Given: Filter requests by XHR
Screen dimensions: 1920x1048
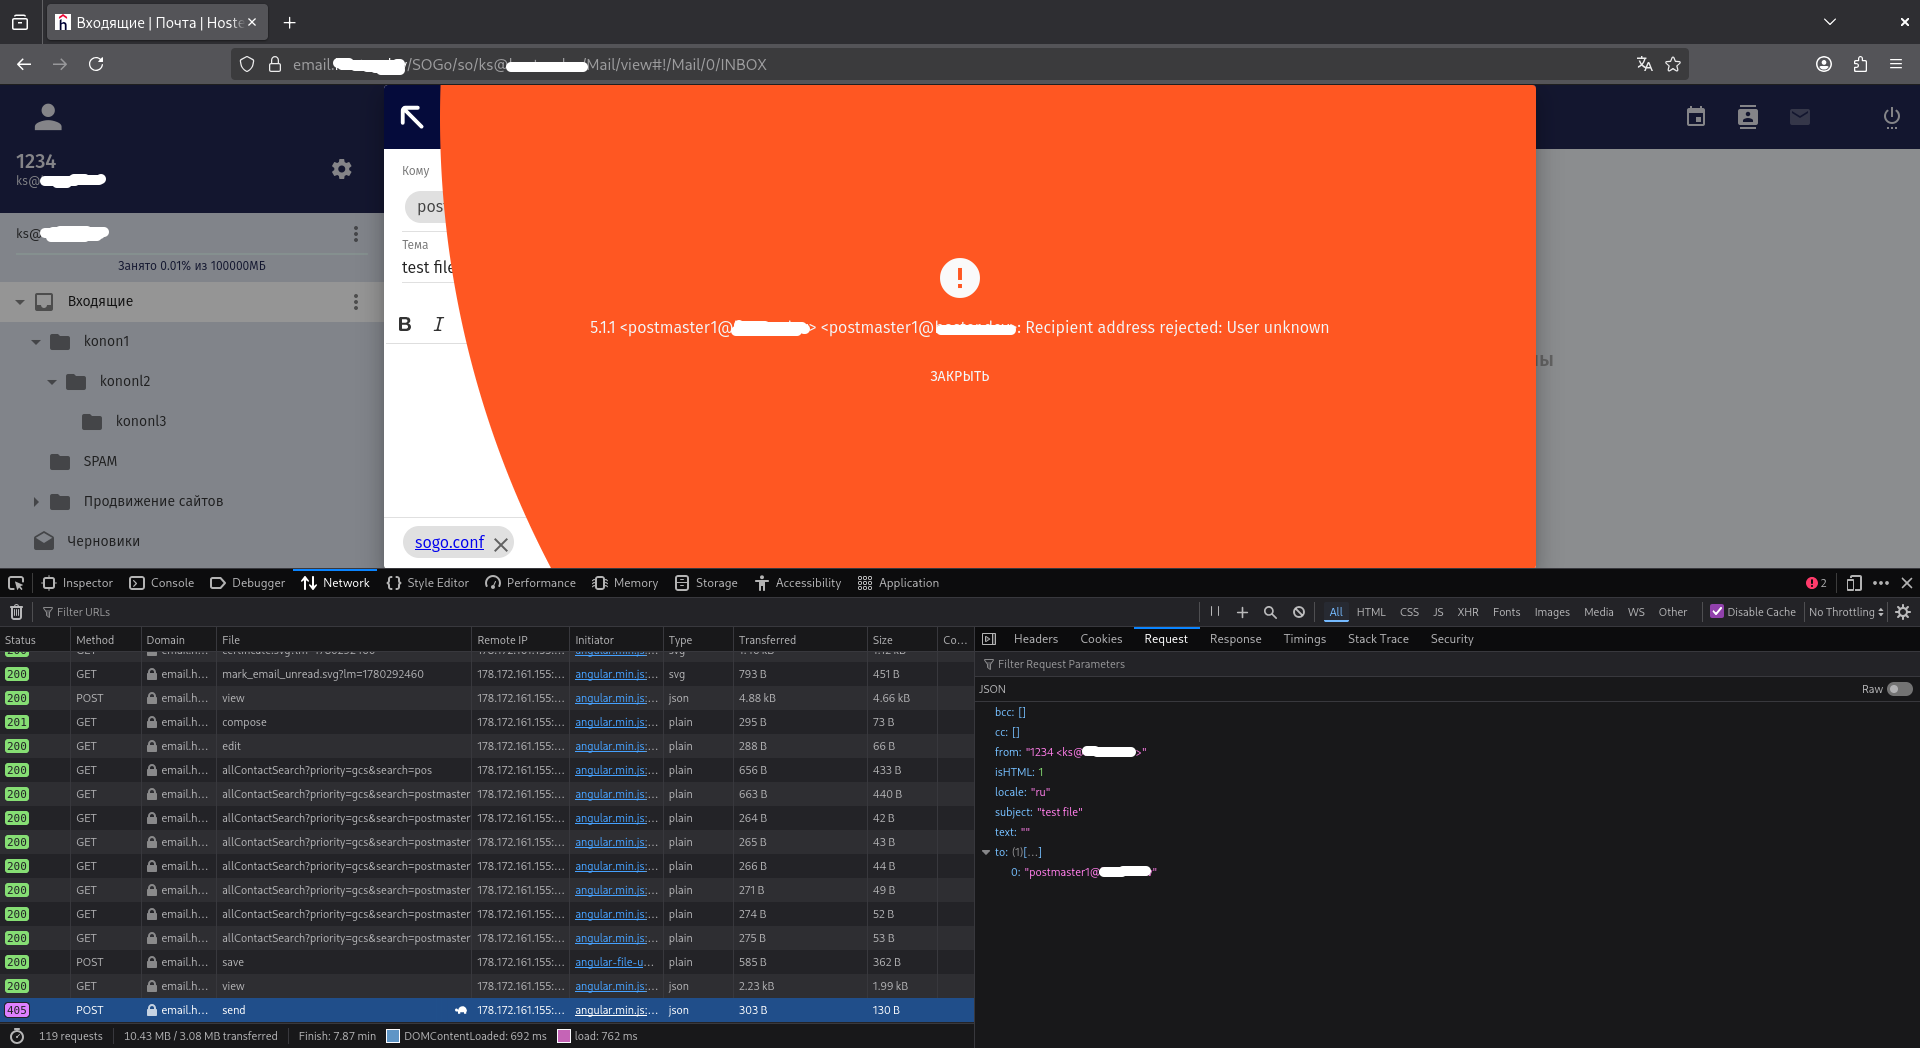Looking at the screenshot, I should pos(1468,612).
